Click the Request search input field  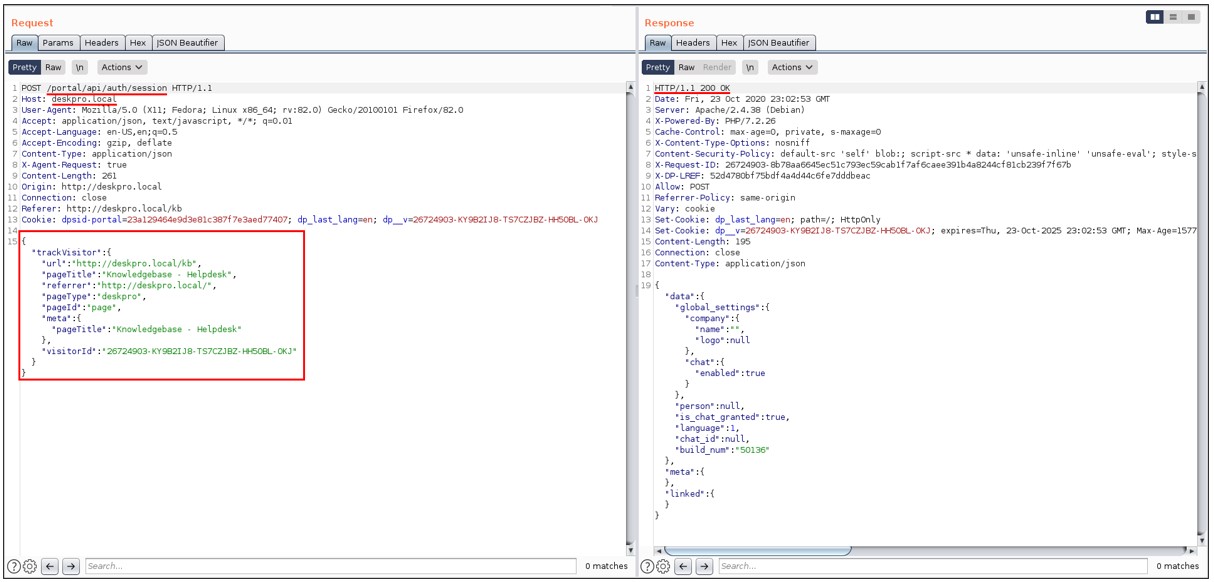point(330,566)
